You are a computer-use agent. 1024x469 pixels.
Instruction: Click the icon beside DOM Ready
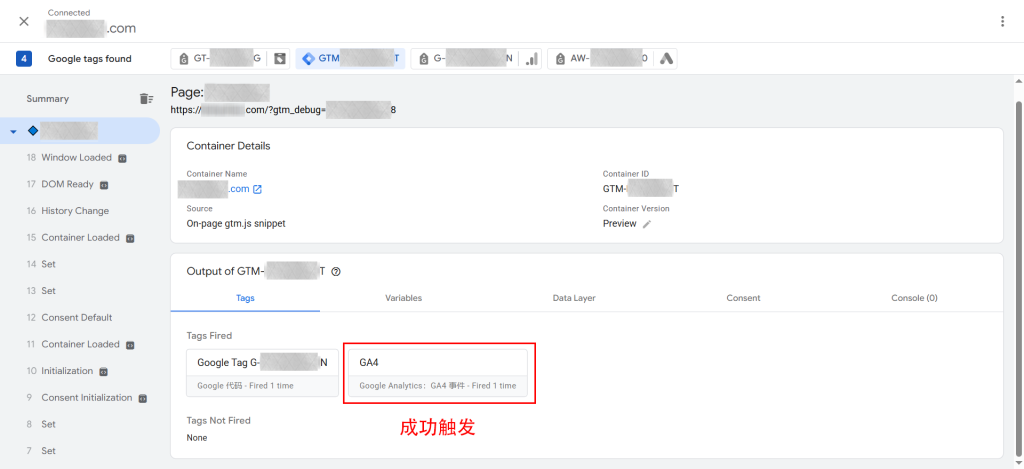coord(104,185)
